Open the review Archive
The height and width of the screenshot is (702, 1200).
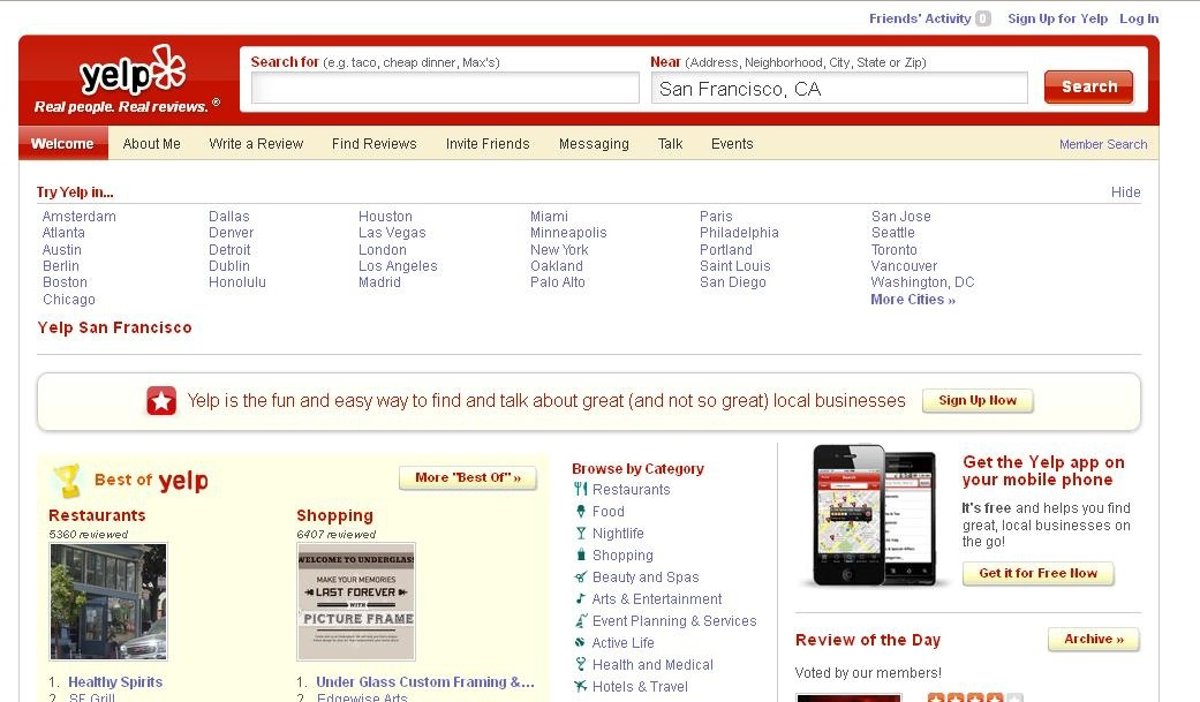point(1093,639)
